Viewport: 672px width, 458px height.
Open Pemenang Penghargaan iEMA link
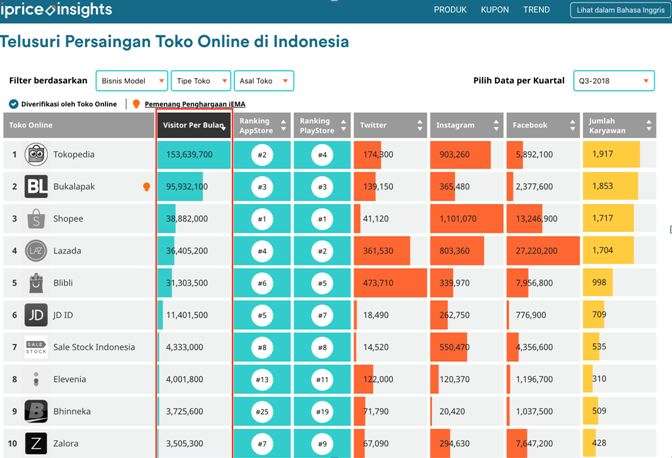click(x=195, y=104)
